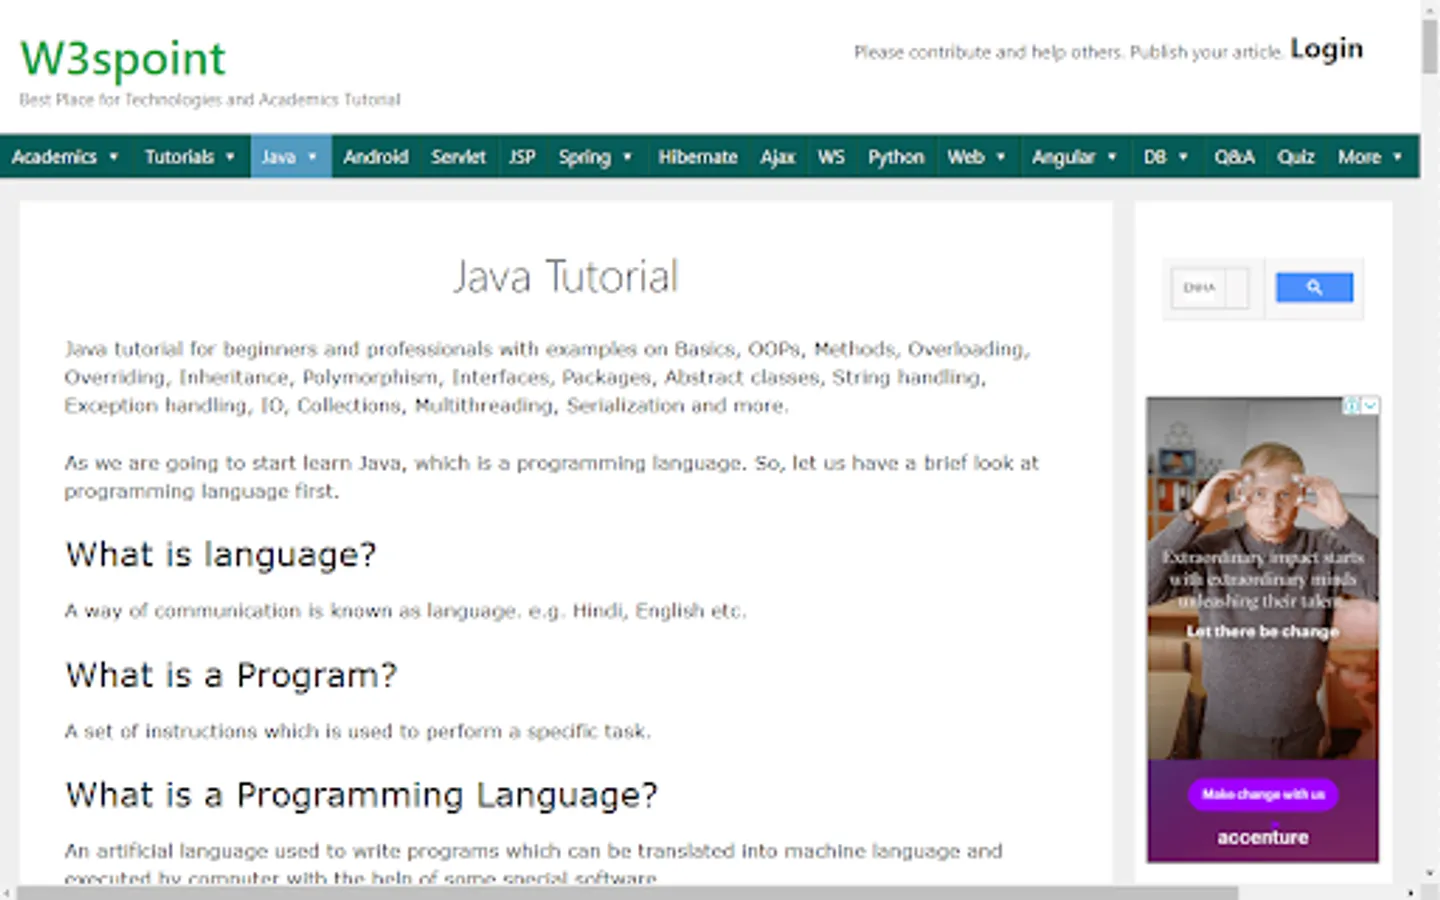Expand the Spring menu dropdown
This screenshot has width=1440, height=900.
[x=595, y=157]
